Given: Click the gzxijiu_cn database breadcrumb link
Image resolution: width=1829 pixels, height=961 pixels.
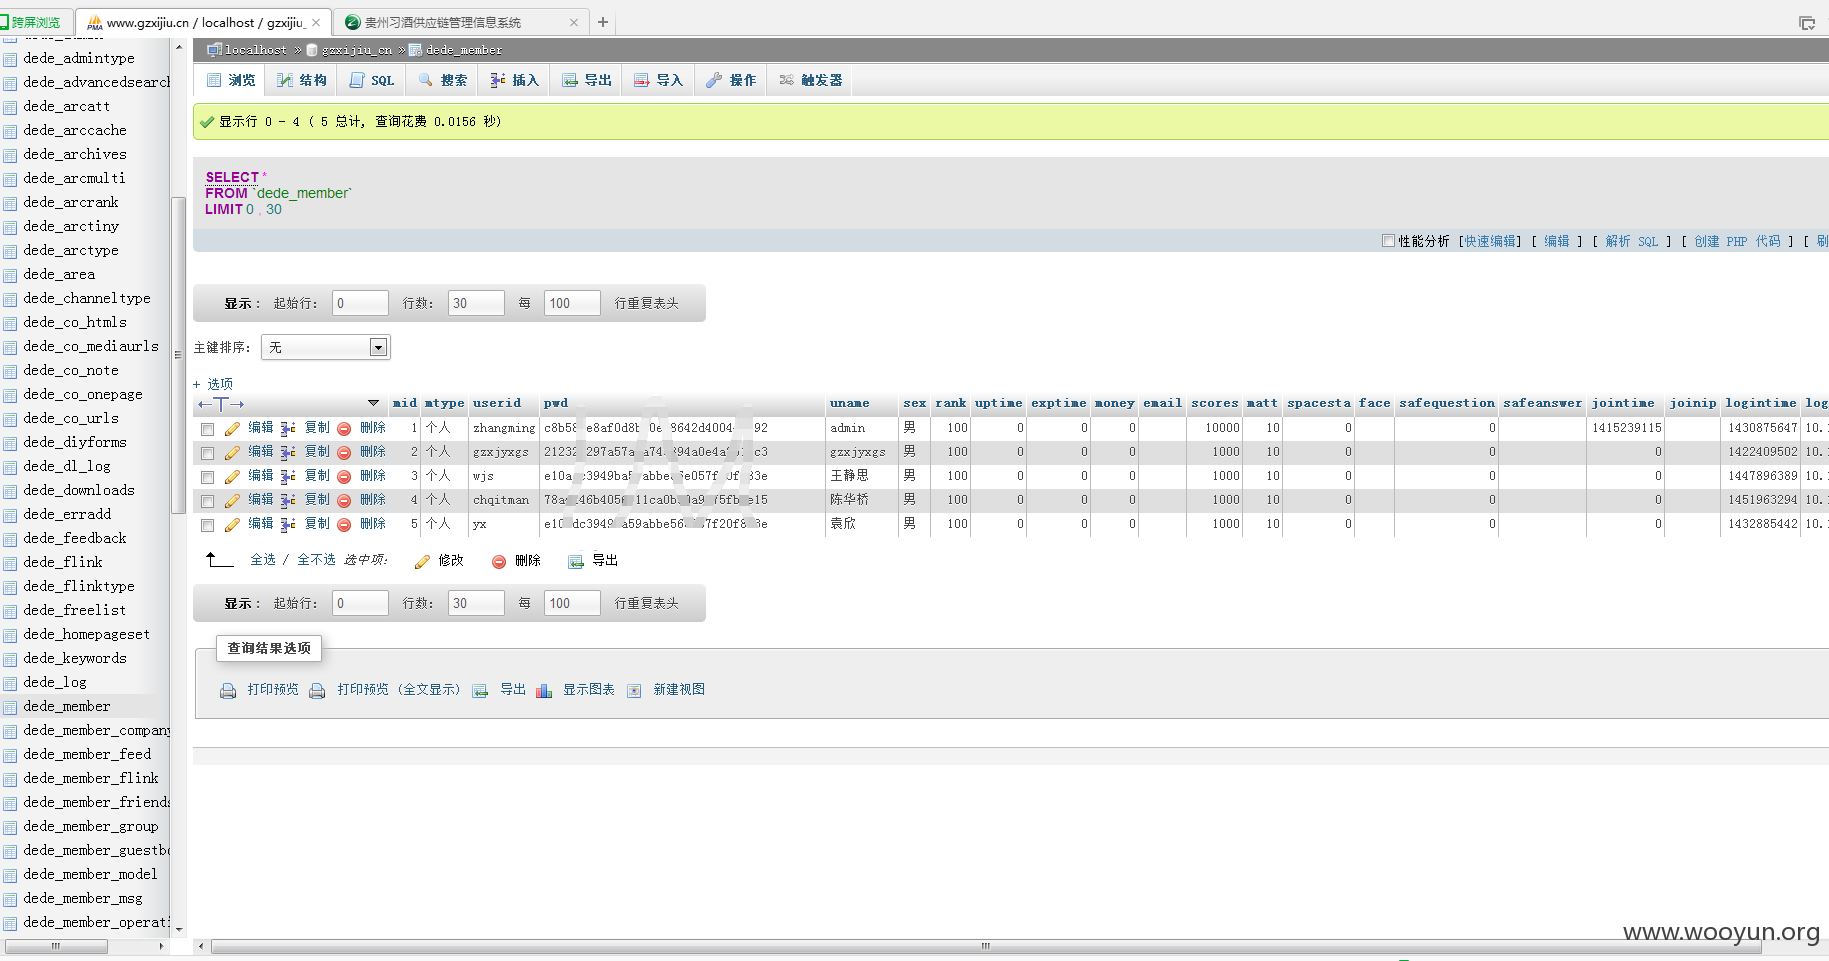Looking at the screenshot, I should [357, 50].
